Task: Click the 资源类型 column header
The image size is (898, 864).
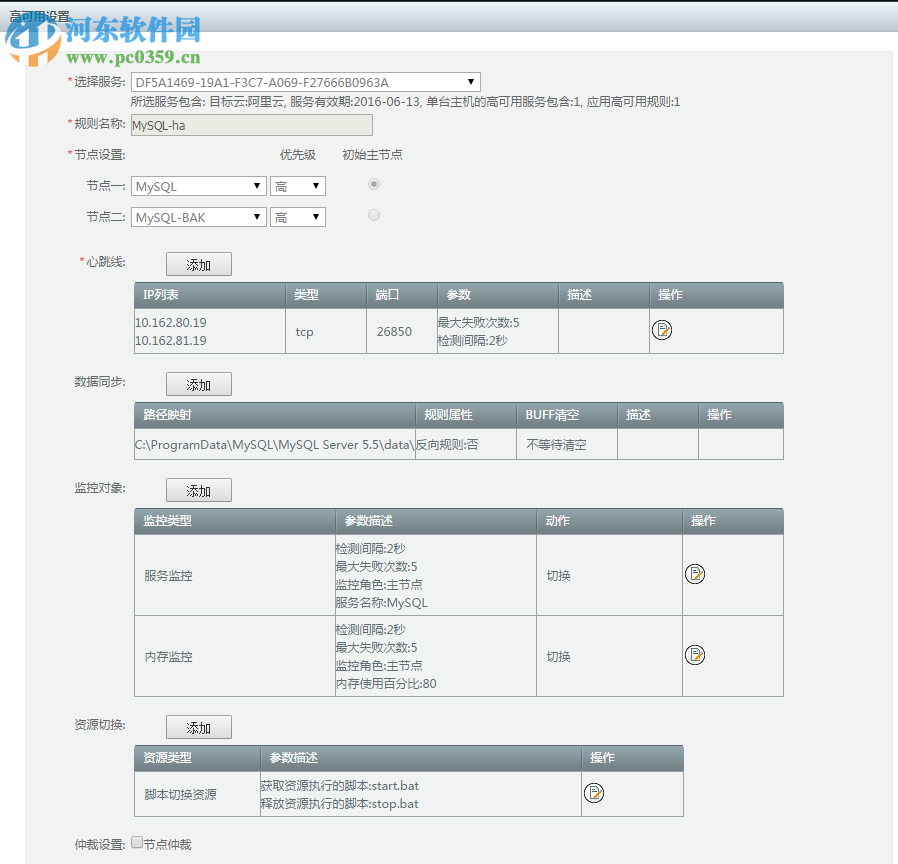Action: click(x=198, y=758)
